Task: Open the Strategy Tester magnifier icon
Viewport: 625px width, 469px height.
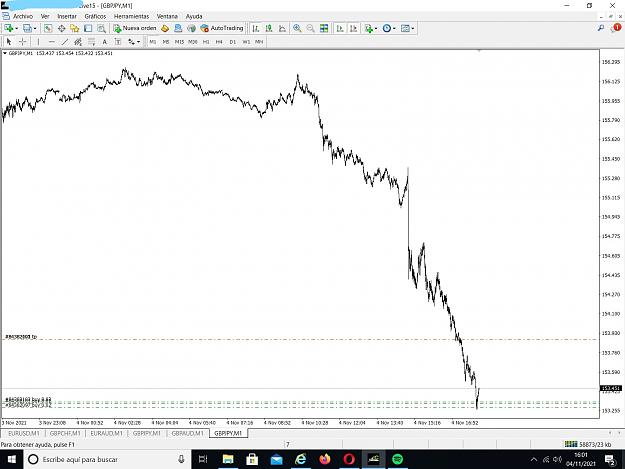Action: [102, 28]
